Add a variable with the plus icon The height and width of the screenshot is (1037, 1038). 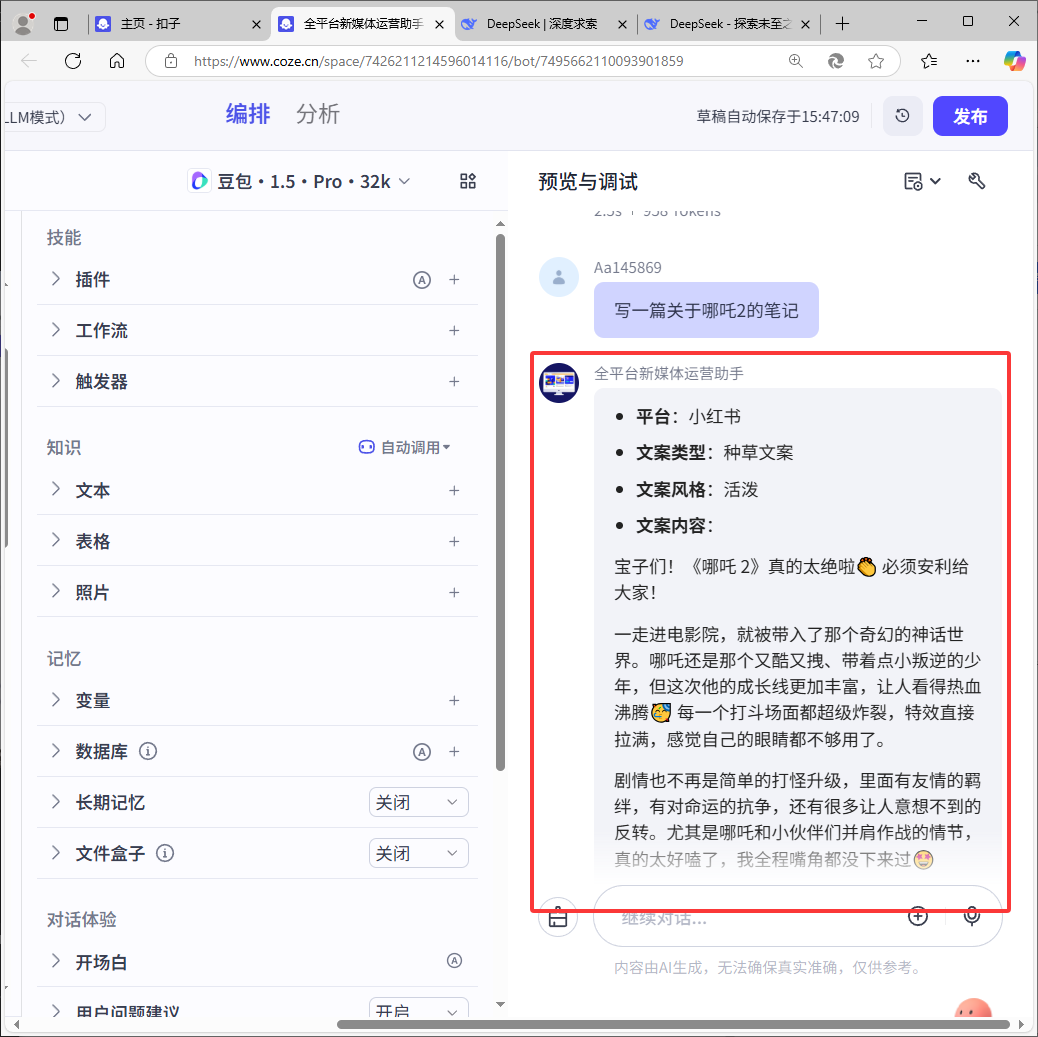point(454,701)
